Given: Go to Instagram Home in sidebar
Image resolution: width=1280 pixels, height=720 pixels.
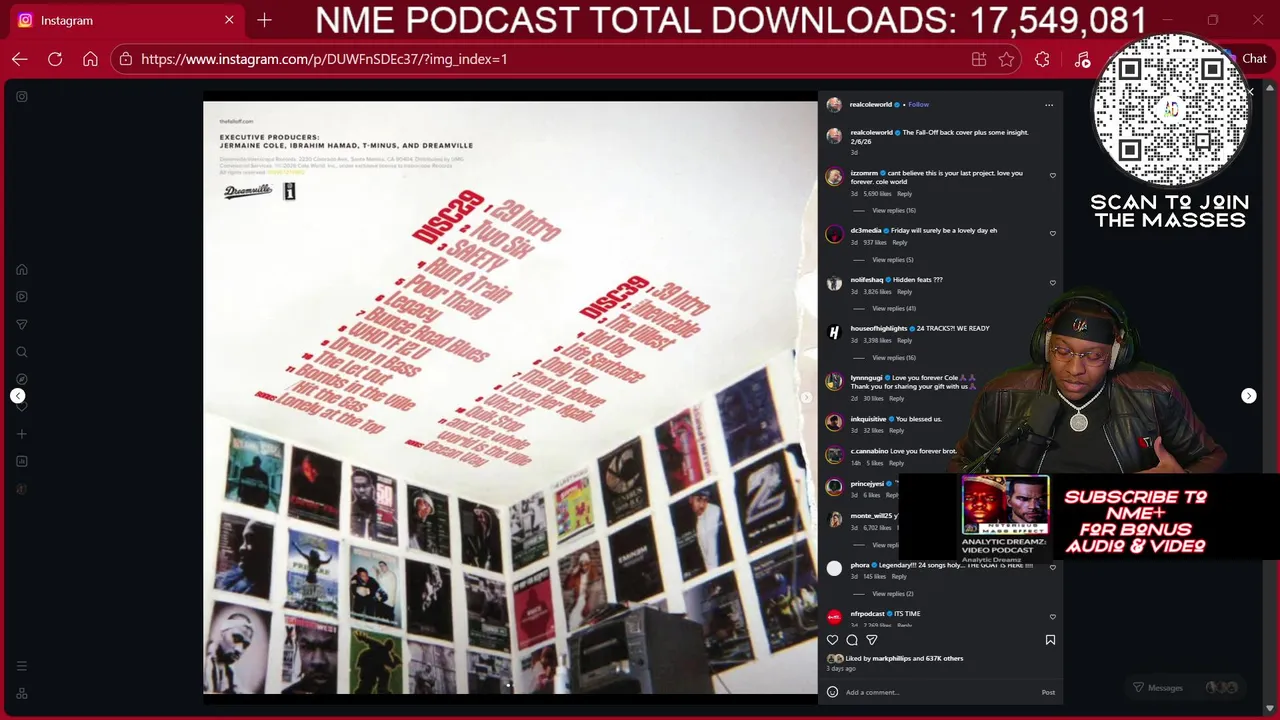Looking at the screenshot, I should tap(21, 269).
